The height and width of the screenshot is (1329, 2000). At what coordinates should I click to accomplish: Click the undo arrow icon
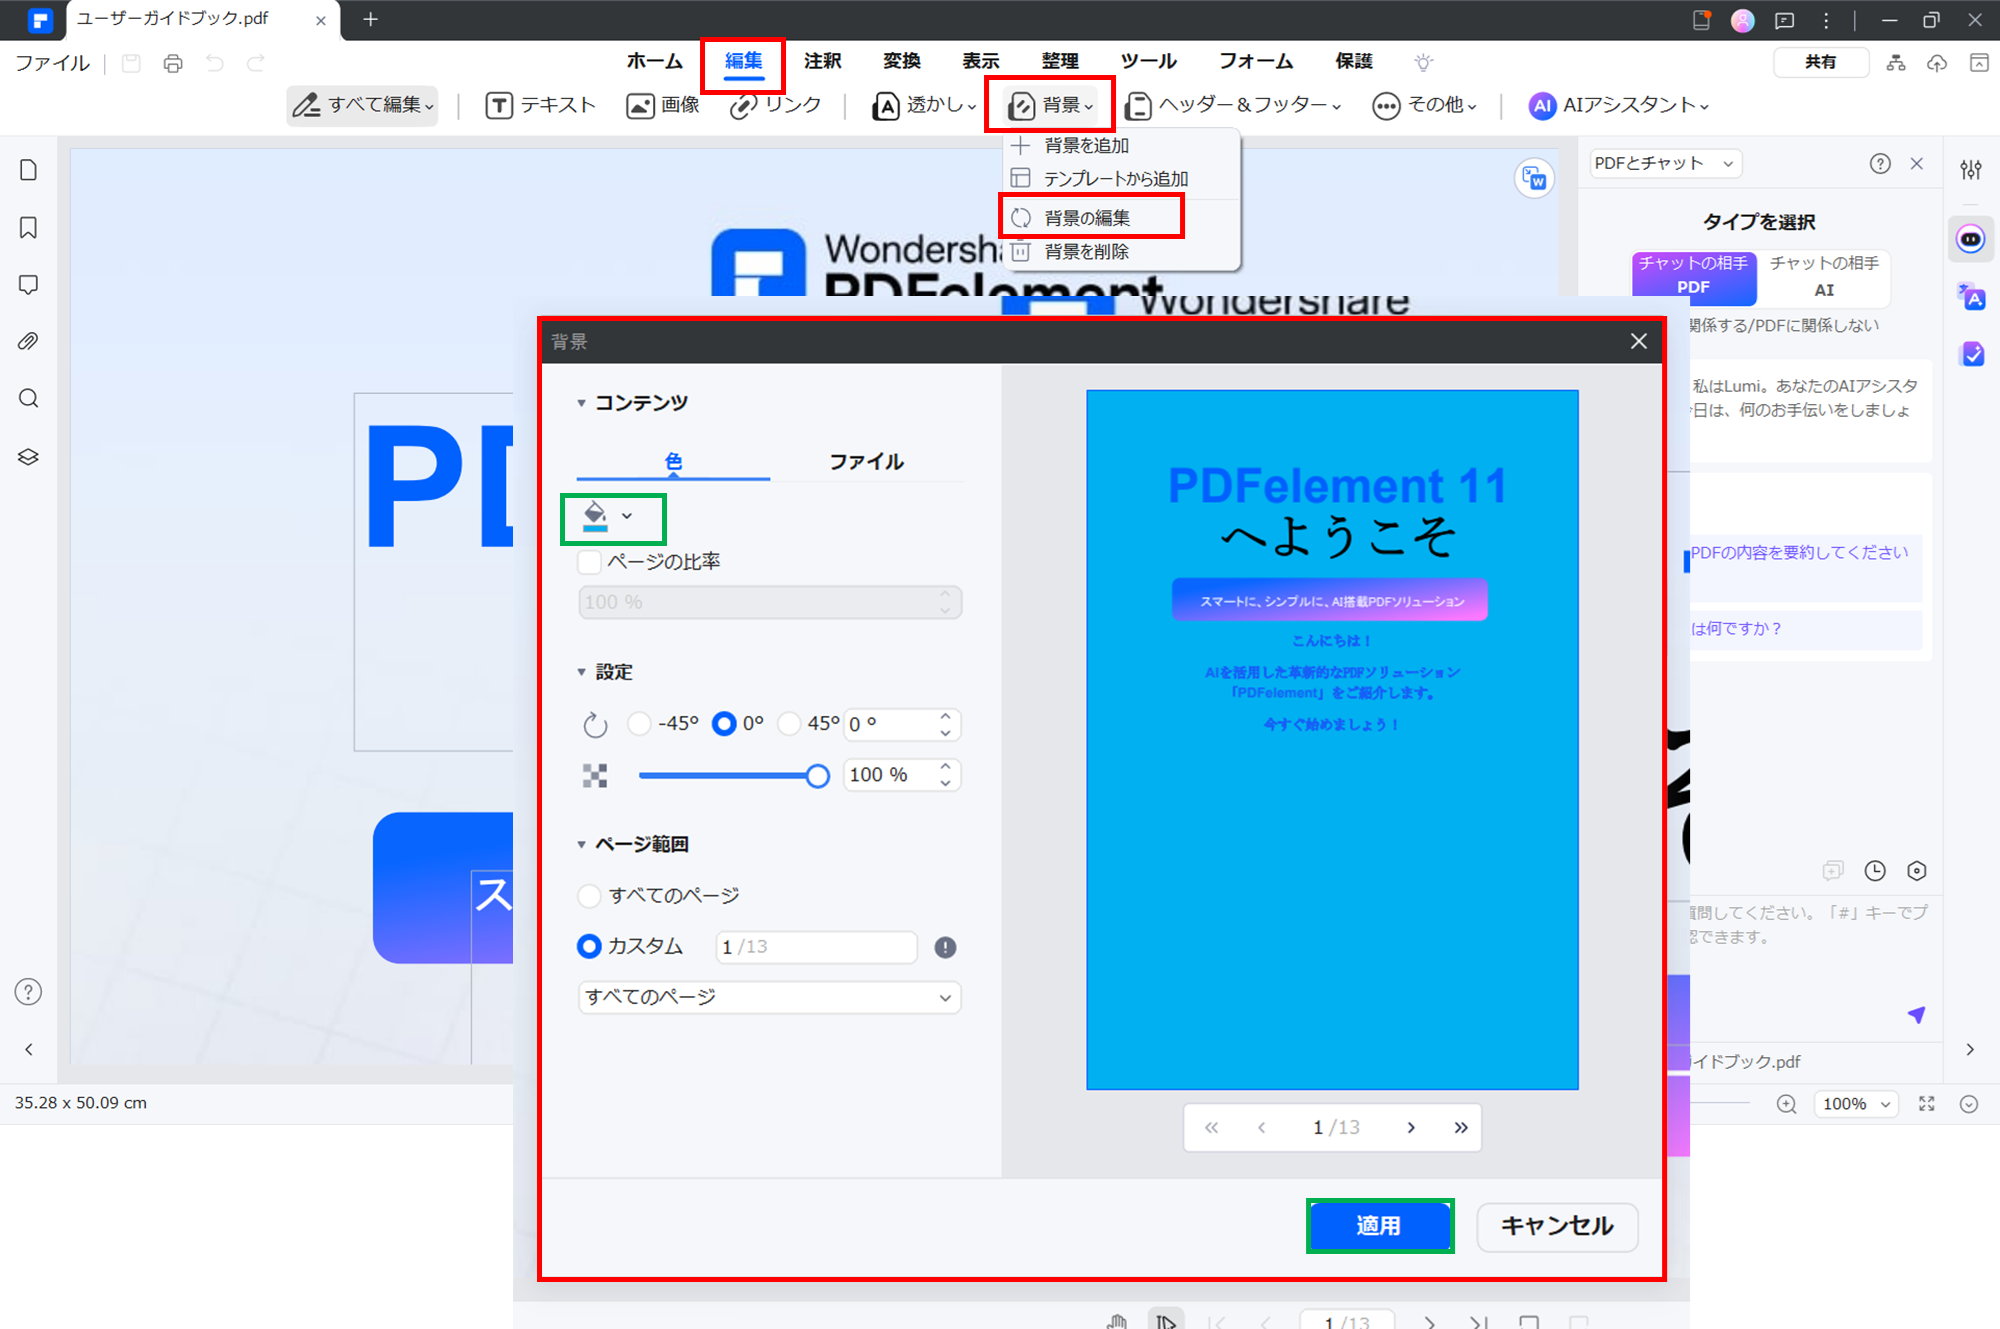click(x=214, y=63)
